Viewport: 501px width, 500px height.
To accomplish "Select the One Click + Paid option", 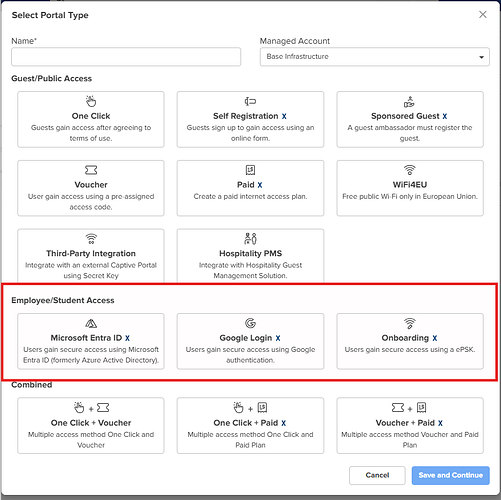I will (x=250, y=425).
